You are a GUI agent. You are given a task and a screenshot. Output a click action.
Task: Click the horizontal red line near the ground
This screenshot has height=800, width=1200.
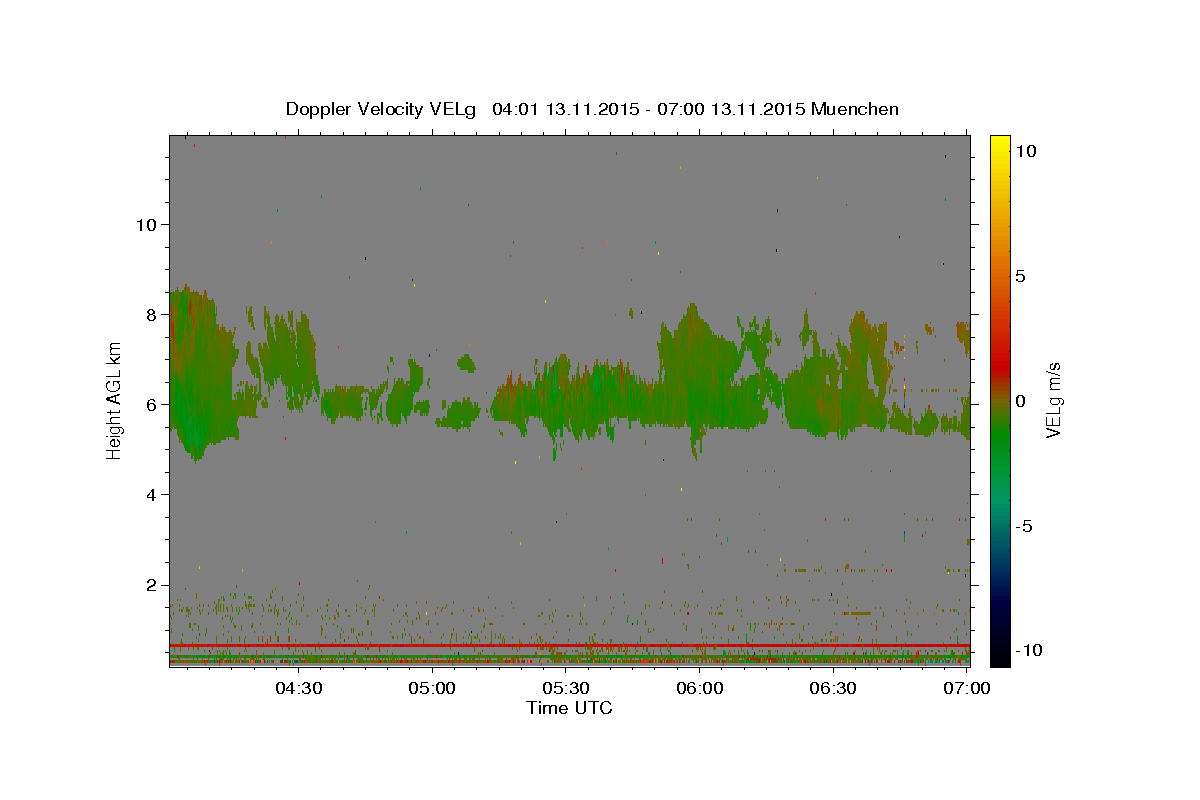coord(569,645)
